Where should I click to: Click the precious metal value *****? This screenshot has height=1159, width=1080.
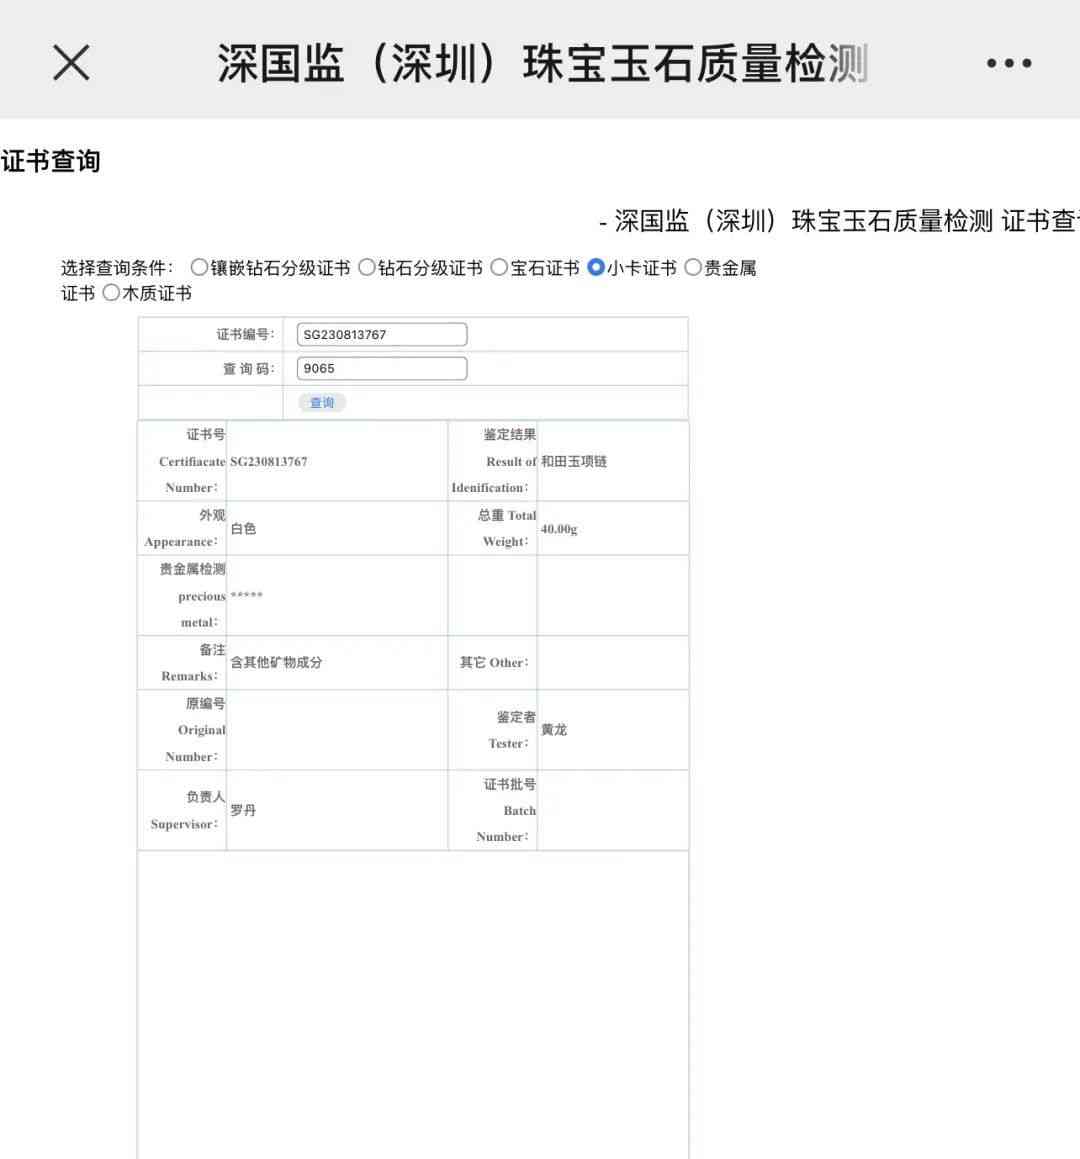(246, 596)
